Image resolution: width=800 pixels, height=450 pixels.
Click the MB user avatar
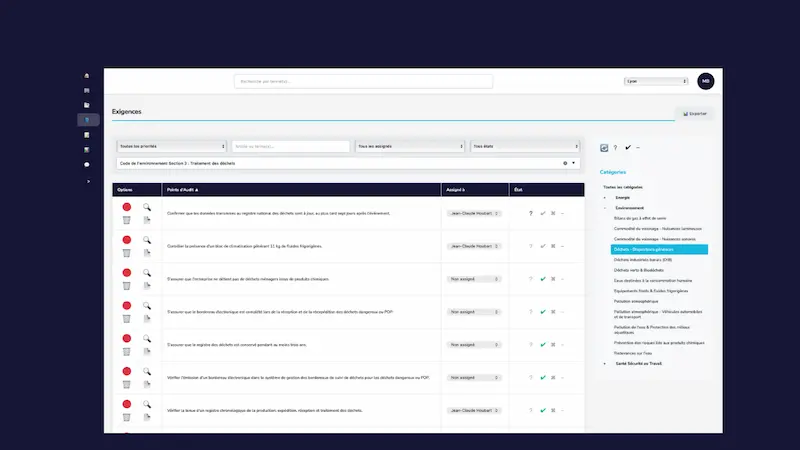point(706,81)
